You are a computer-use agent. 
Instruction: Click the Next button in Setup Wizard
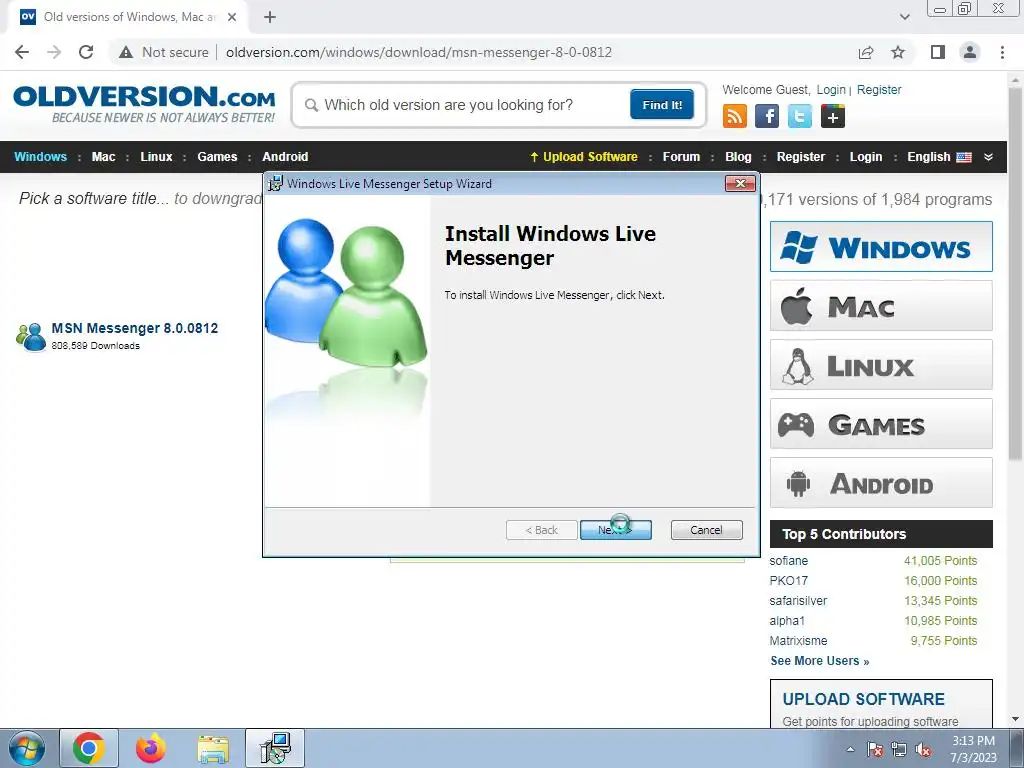coord(615,530)
